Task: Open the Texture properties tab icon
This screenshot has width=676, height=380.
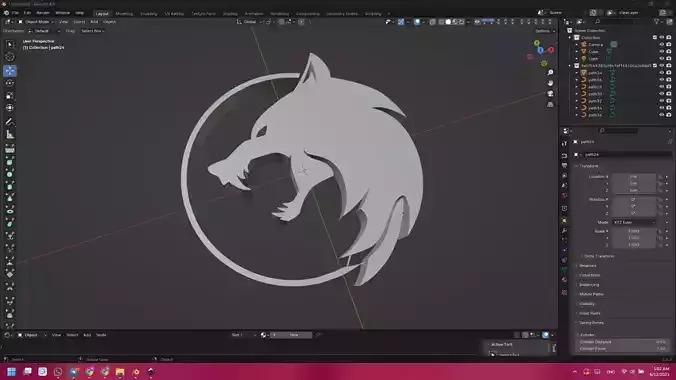Action: click(564, 292)
